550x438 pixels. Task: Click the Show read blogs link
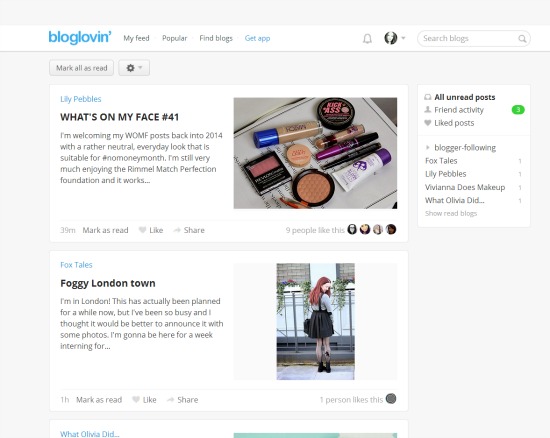click(451, 213)
